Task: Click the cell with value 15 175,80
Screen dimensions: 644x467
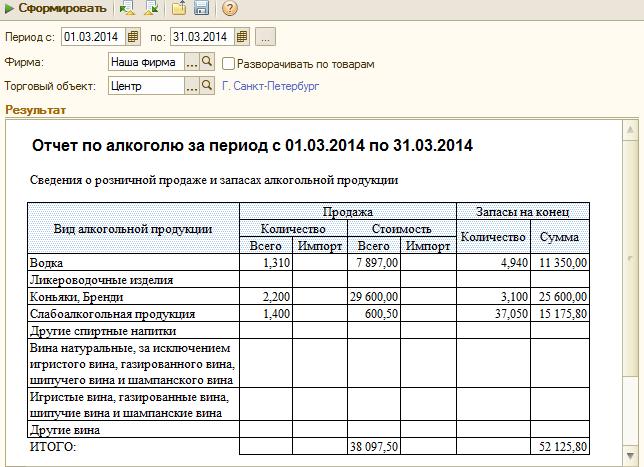Action: click(x=560, y=314)
